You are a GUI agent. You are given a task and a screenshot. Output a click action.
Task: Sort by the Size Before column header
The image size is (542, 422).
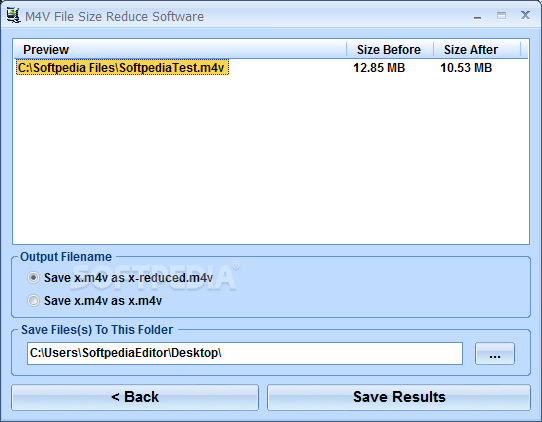point(390,50)
